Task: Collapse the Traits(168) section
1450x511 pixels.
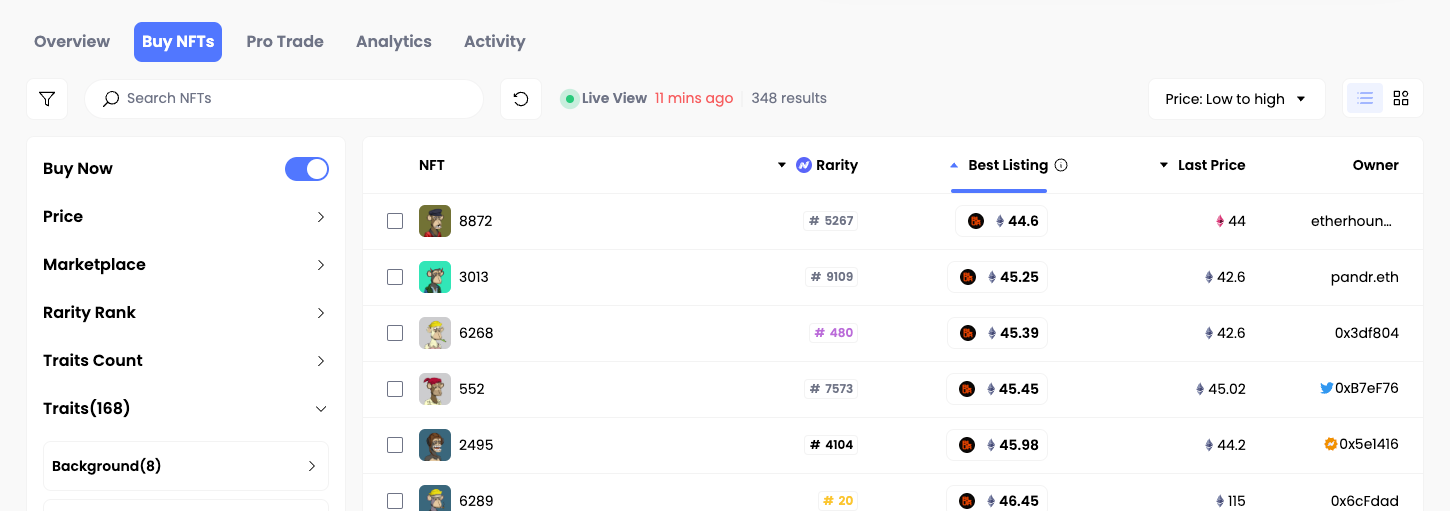Action: [186, 409]
